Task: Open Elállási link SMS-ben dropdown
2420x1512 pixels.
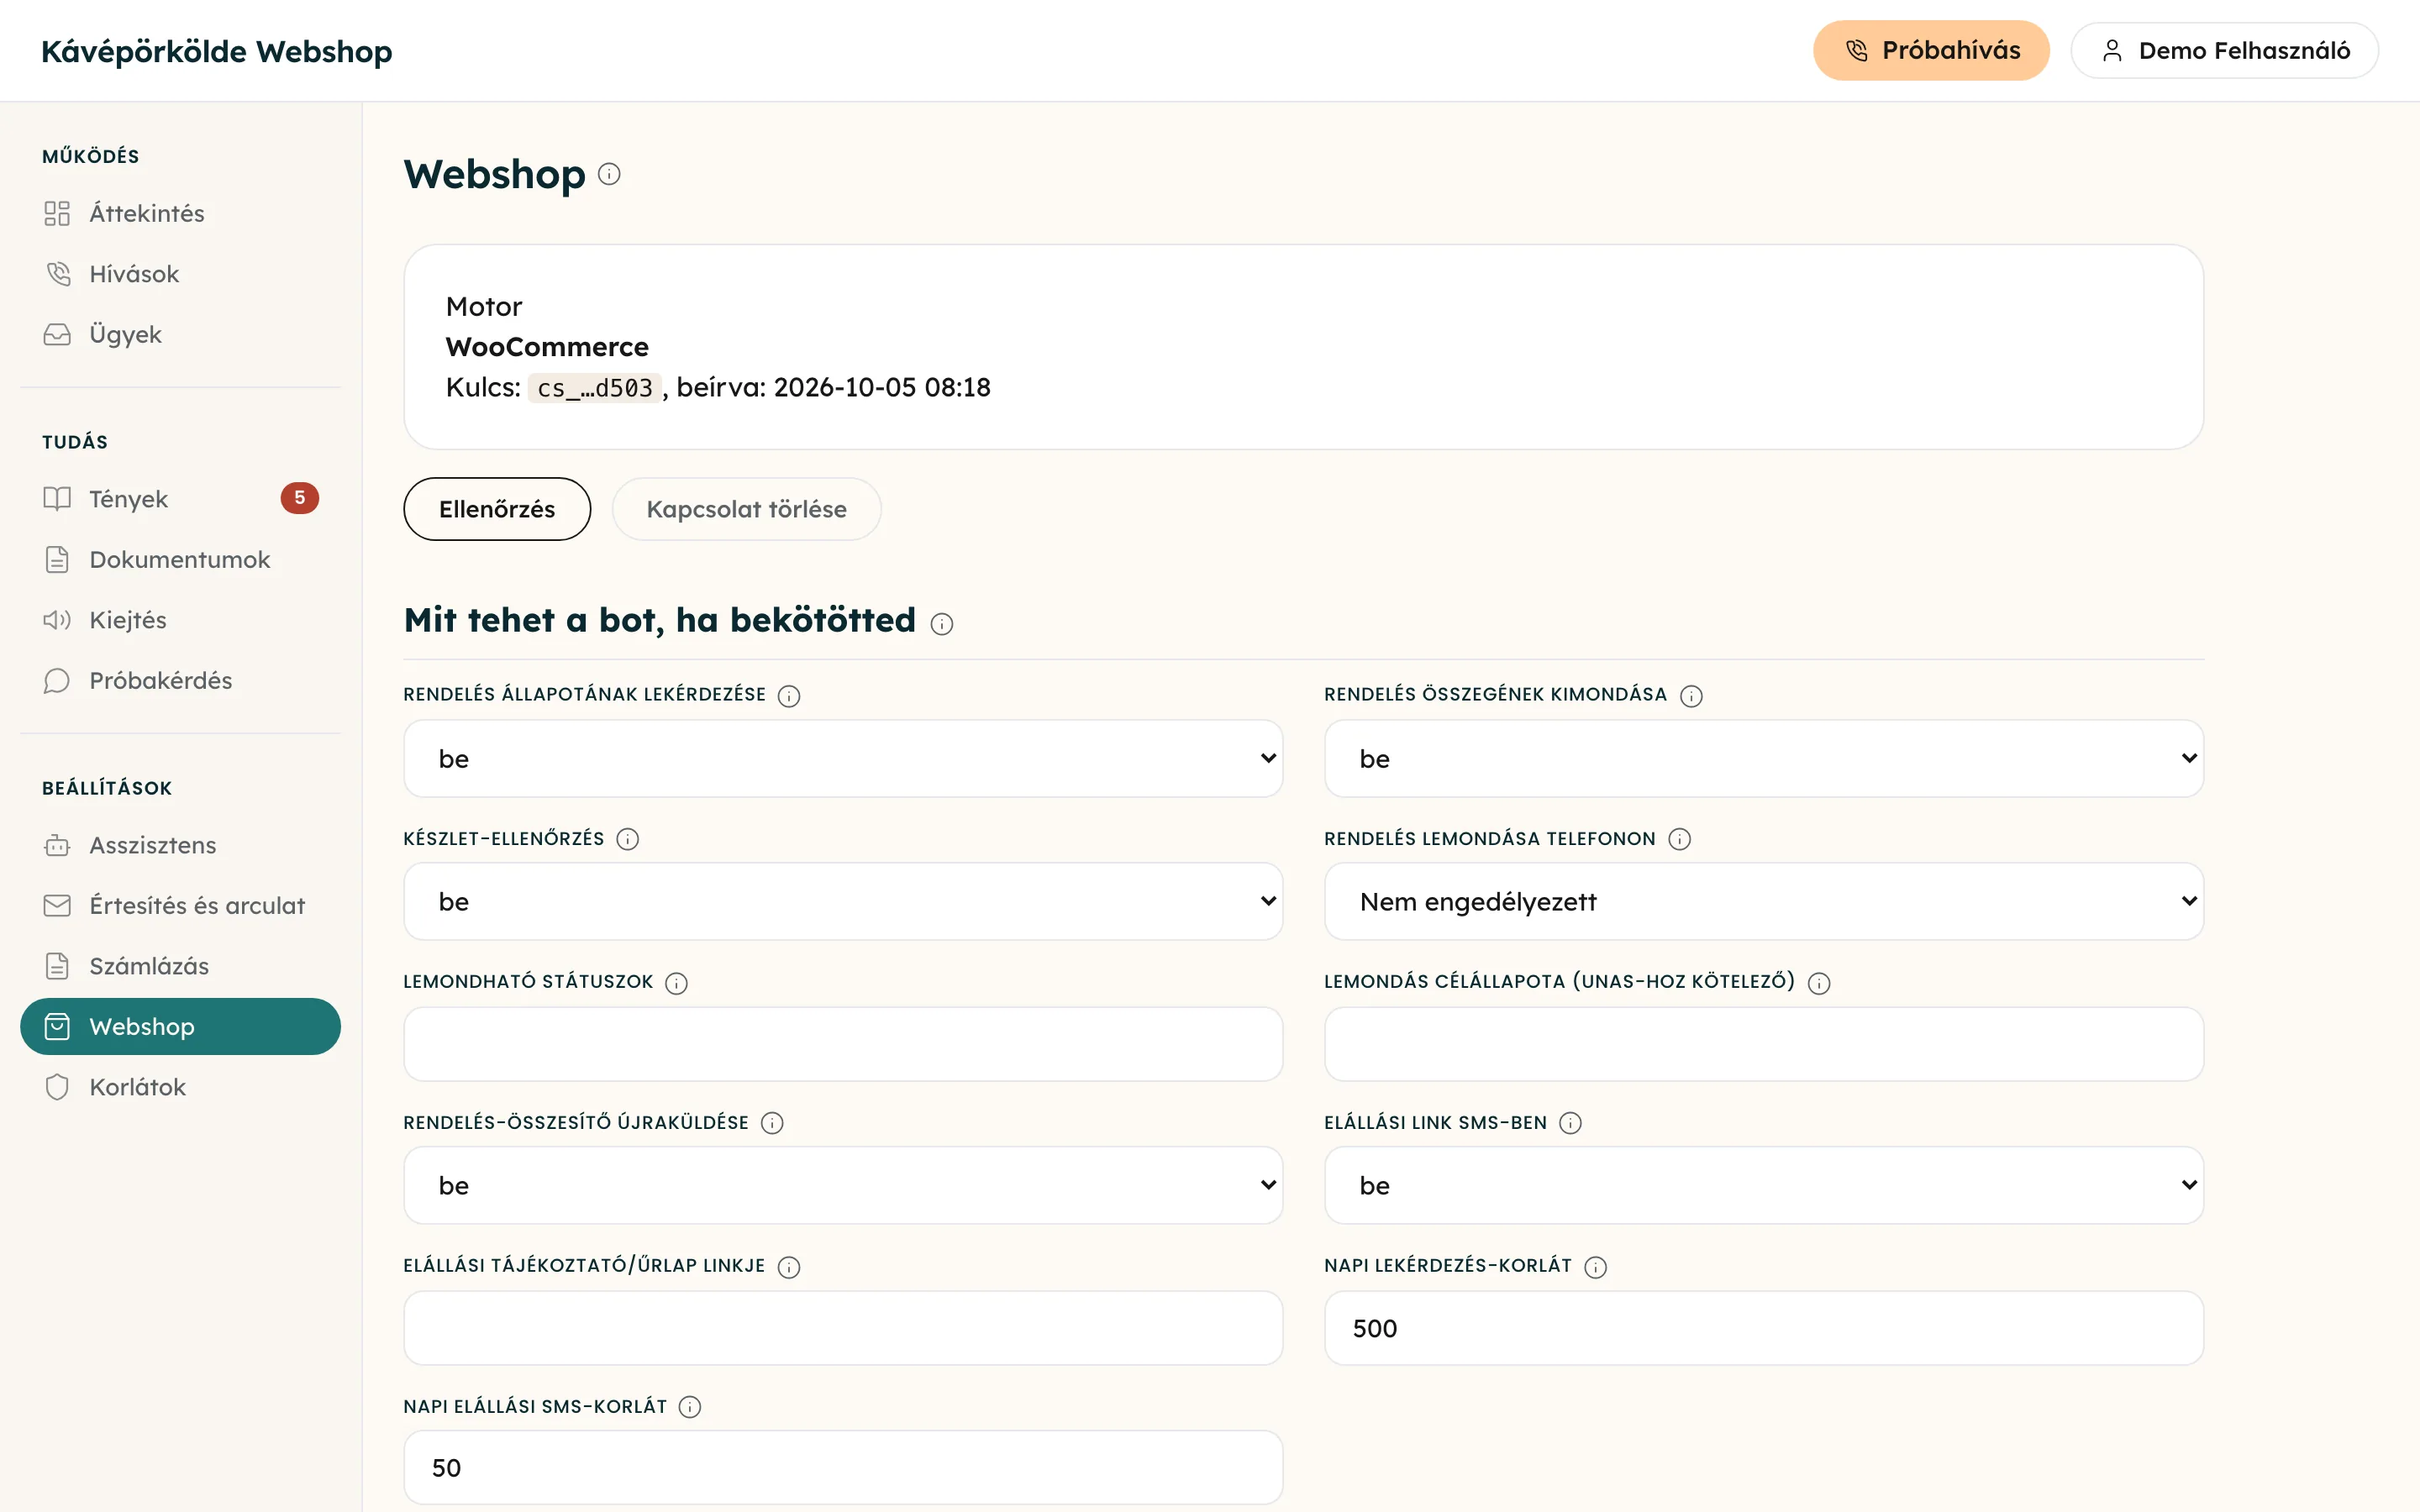Action: (1764, 1185)
